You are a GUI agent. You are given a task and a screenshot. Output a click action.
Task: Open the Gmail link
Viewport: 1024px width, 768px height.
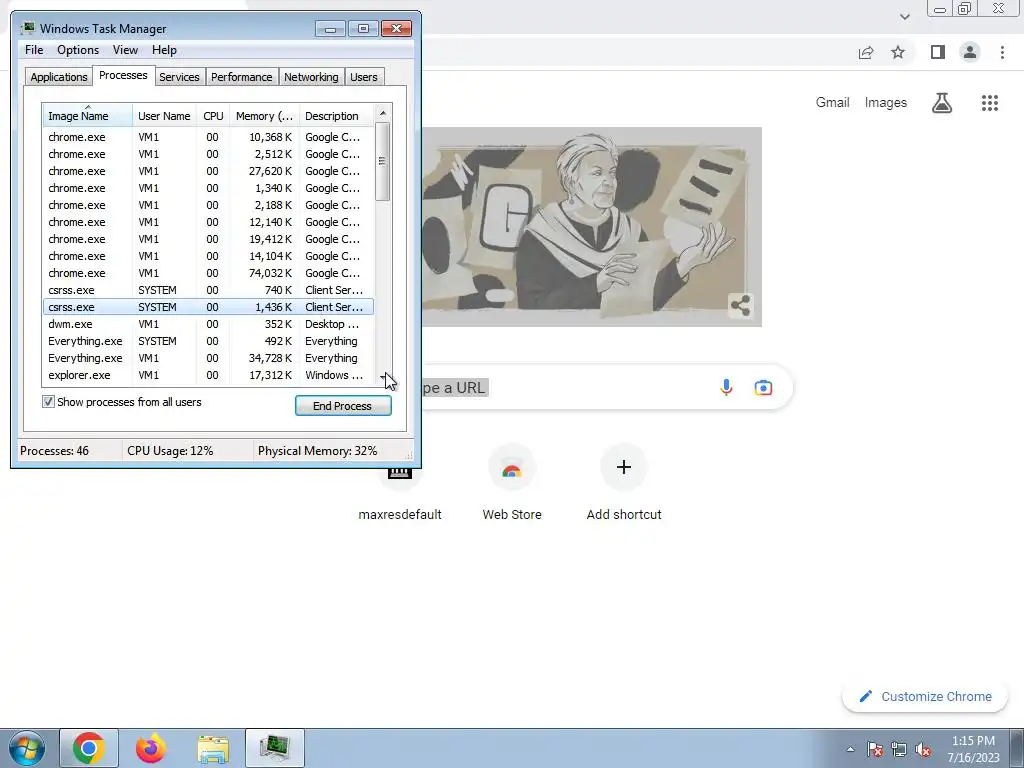pyautogui.click(x=832, y=103)
